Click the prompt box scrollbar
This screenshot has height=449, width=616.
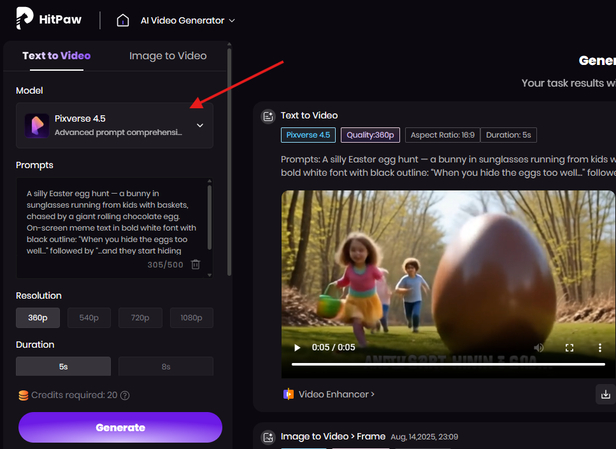pos(209,217)
